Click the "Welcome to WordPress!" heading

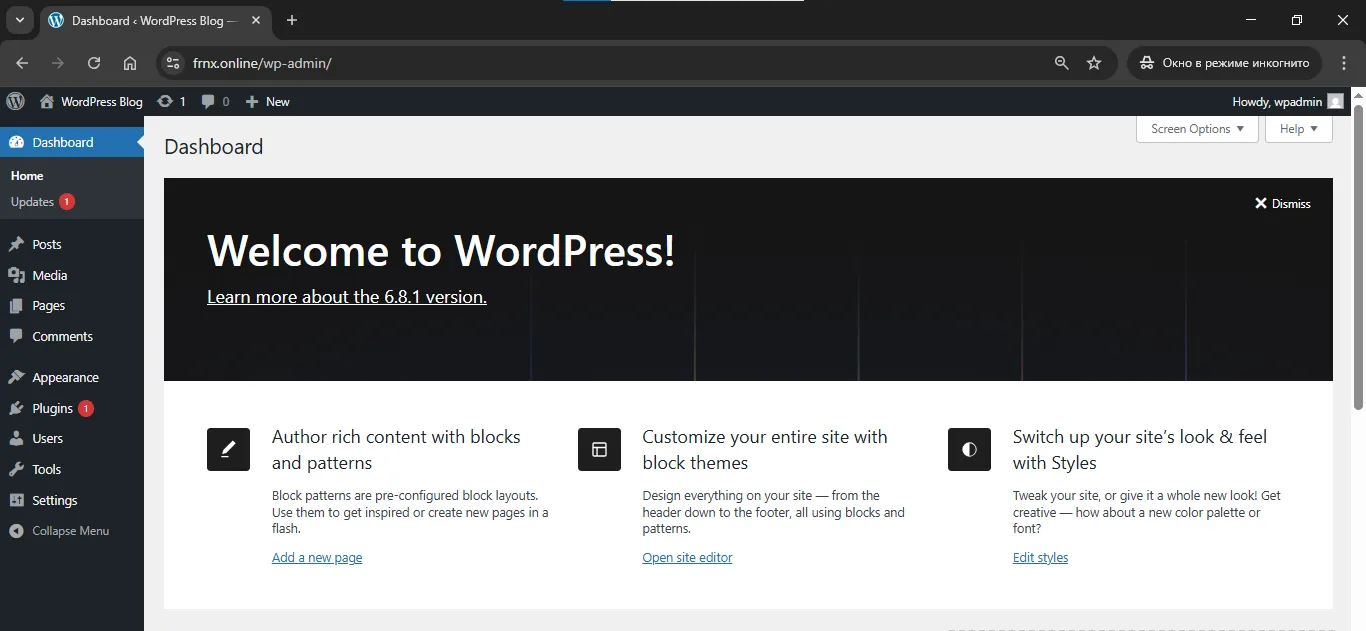point(441,250)
